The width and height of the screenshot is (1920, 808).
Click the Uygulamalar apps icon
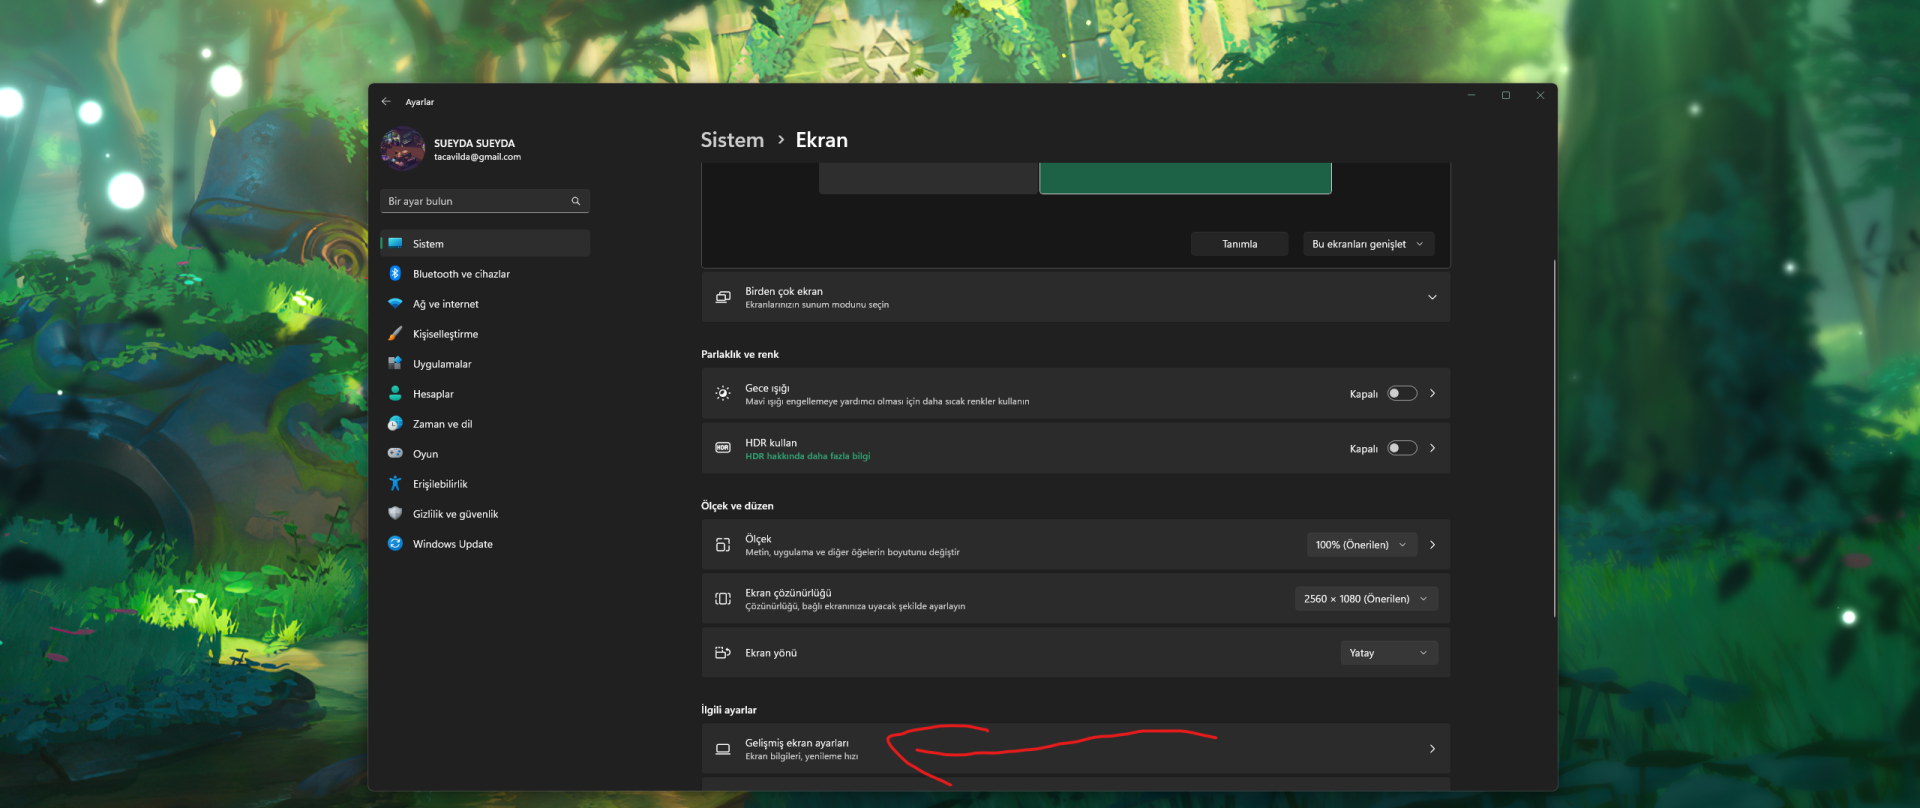(x=395, y=363)
